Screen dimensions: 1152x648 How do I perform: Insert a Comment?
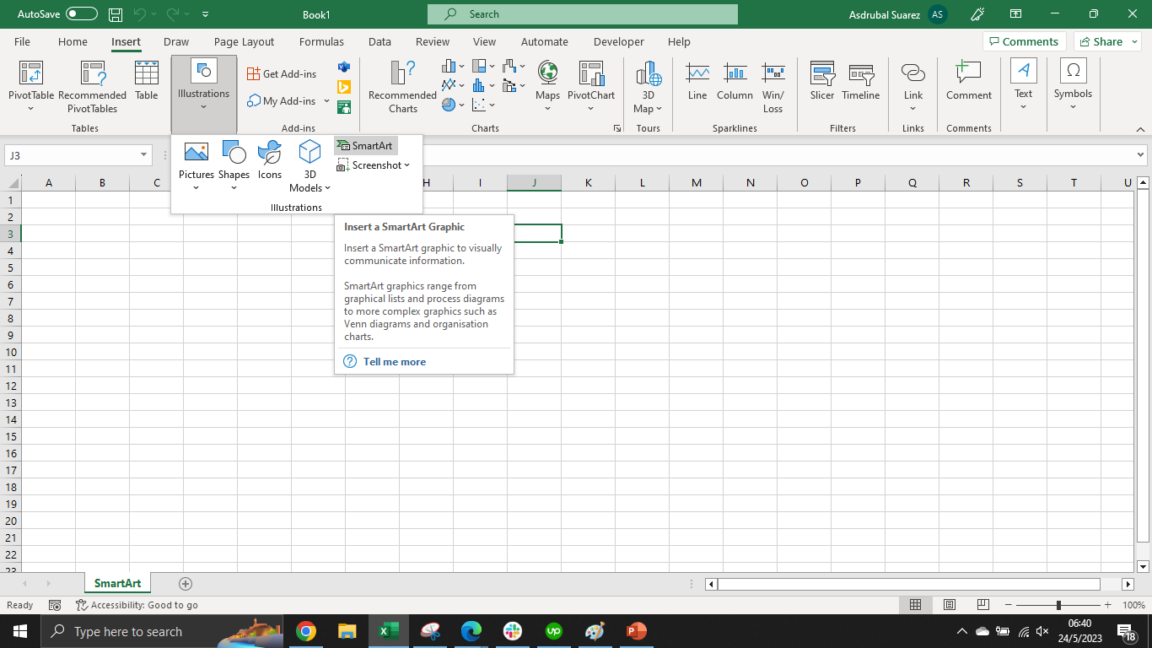point(967,85)
